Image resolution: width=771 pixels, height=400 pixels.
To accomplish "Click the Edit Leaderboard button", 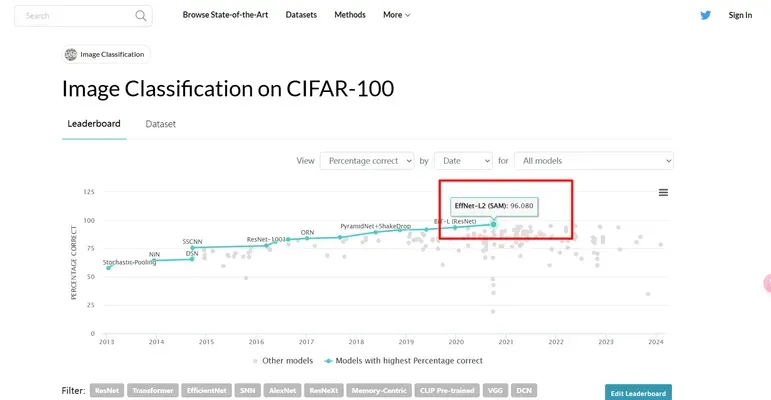I will [638, 393].
